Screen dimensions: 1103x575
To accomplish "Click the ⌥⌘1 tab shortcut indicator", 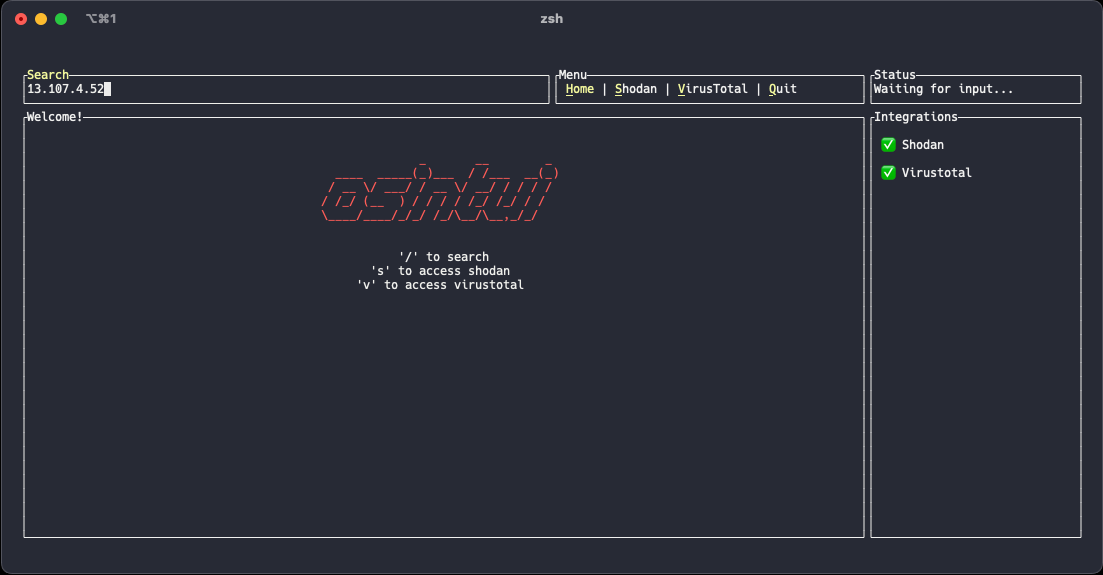I will (x=101, y=19).
